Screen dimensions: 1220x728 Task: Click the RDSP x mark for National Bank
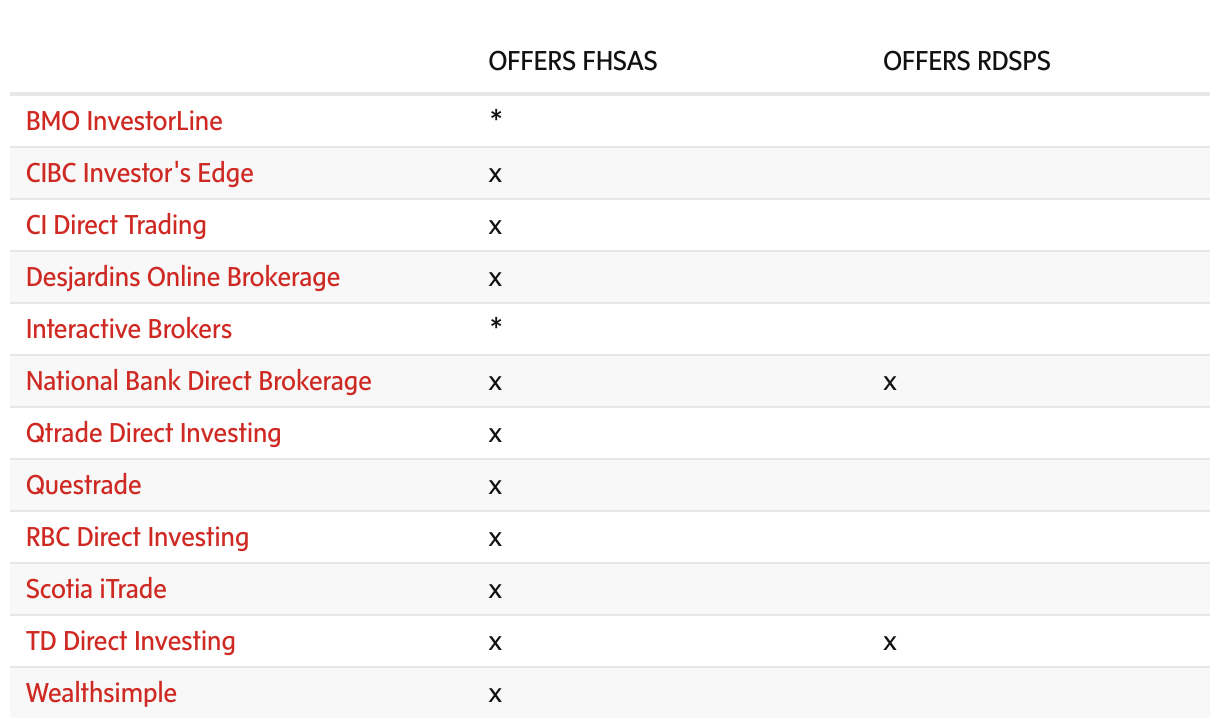pyautogui.click(x=890, y=383)
